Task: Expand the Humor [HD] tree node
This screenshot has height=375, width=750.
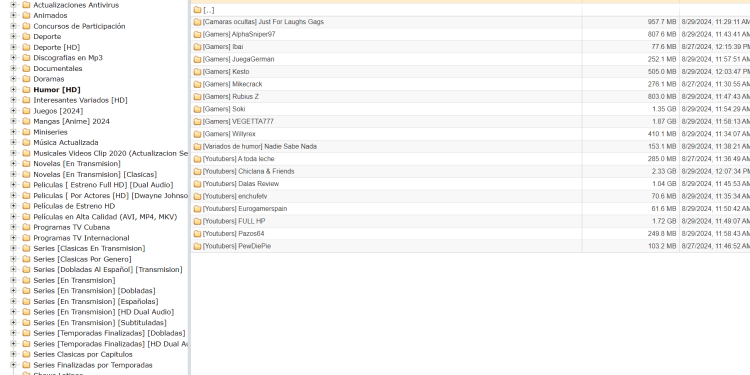Action: tap(13, 89)
